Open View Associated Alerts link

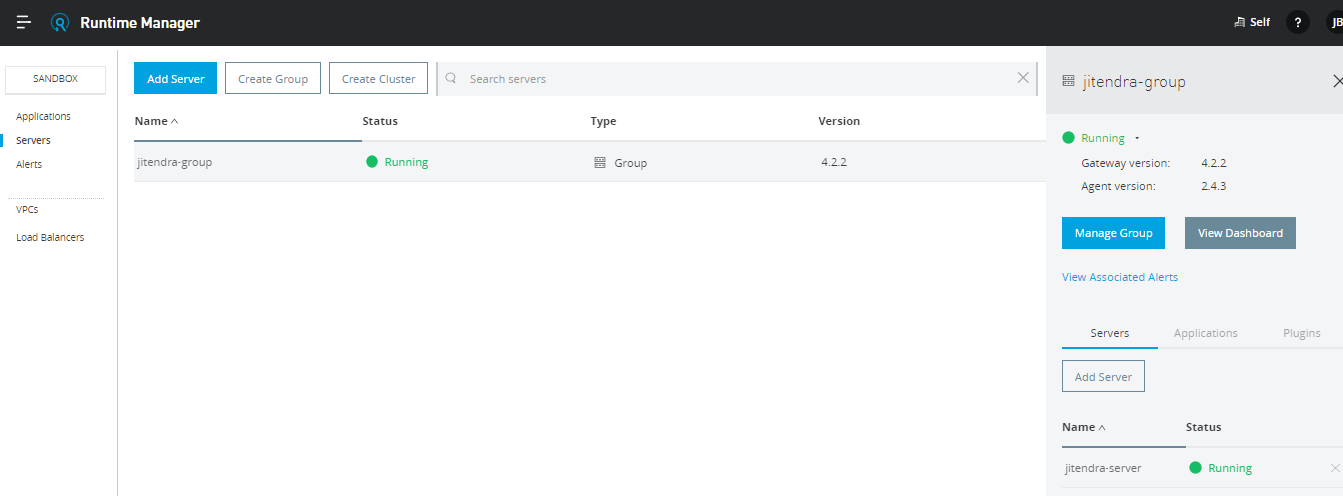tap(1120, 277)
